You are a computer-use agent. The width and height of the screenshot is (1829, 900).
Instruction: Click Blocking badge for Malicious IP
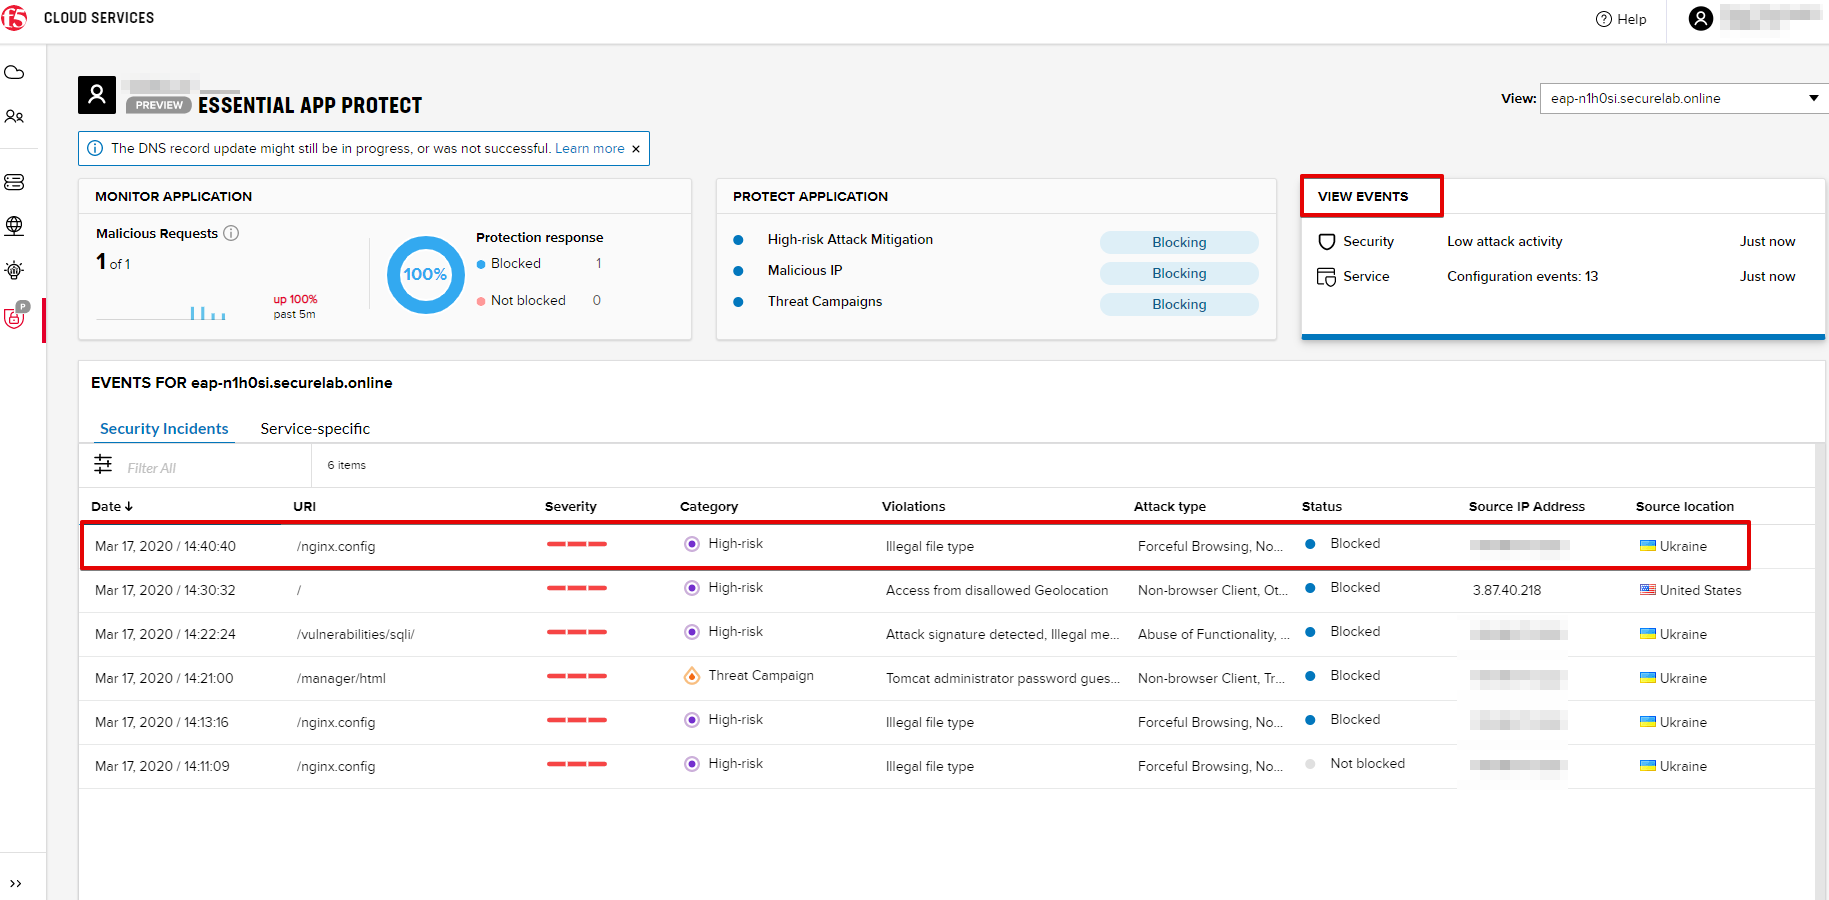click(x=1179, y=273)
